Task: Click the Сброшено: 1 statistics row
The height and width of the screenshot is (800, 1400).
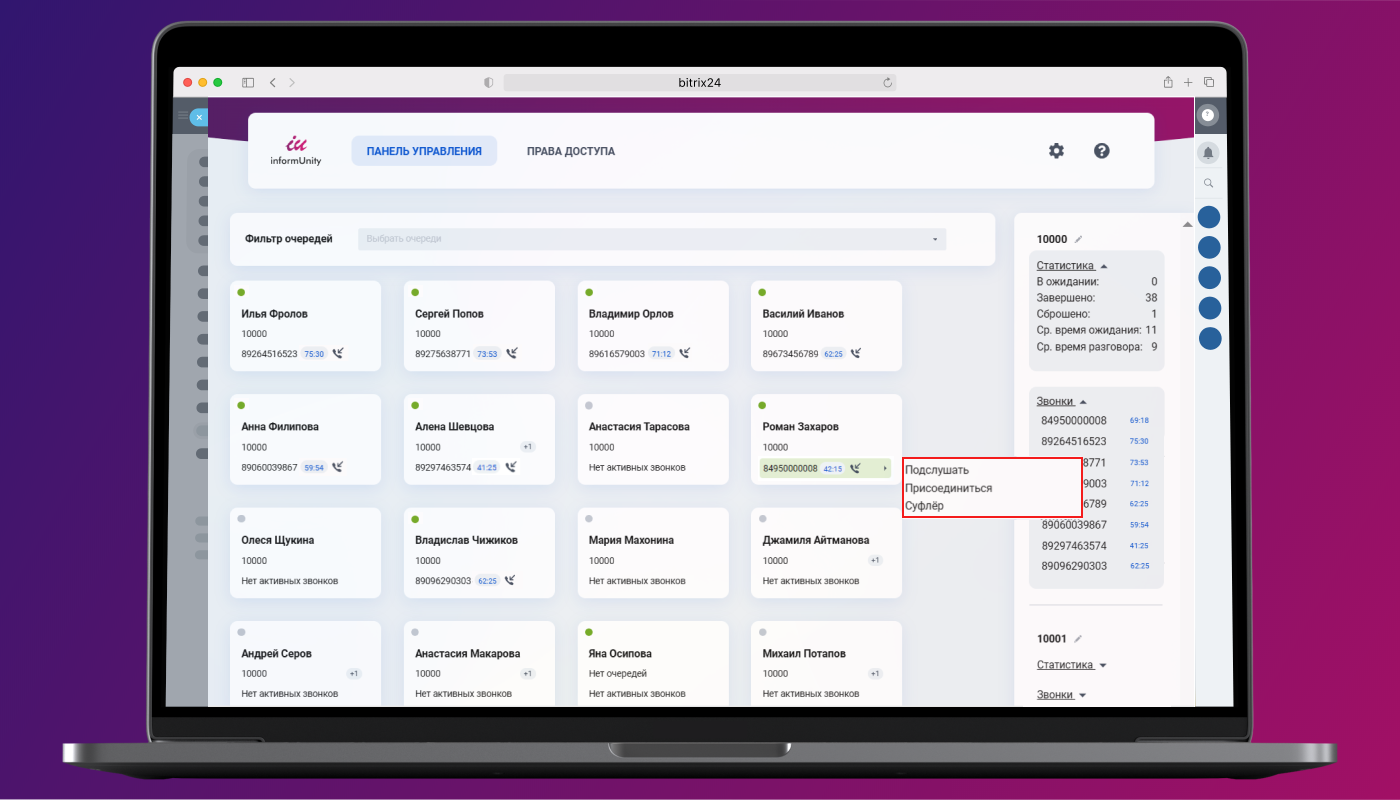Action: (1096, 314)
